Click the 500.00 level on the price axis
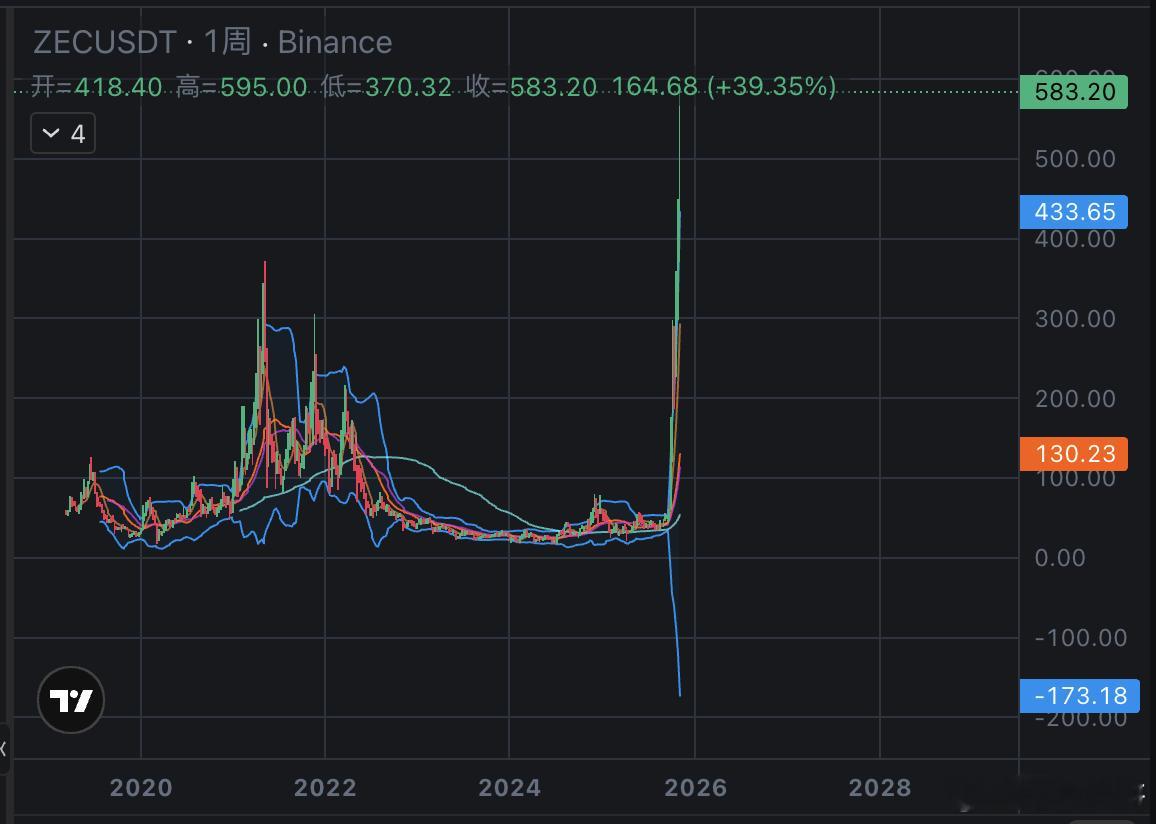The height and width of the screenshot is (824, 1156). click(x=1075, y=159)
